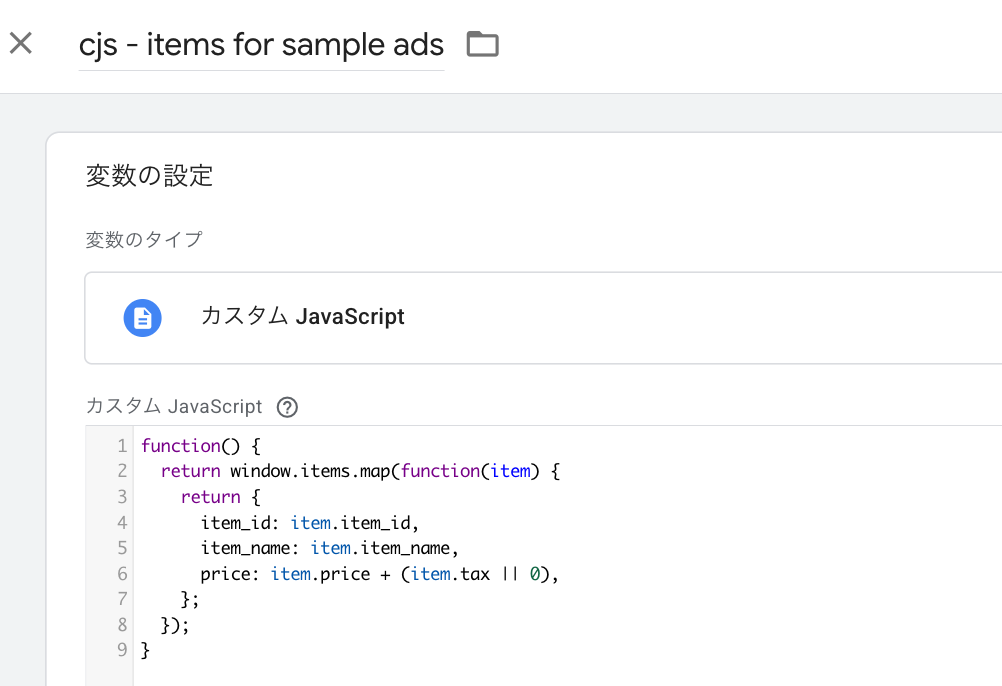This screenshot has width=1002, height=686.
Task: Click the closing brace on line 9
Action: [146, 650]
